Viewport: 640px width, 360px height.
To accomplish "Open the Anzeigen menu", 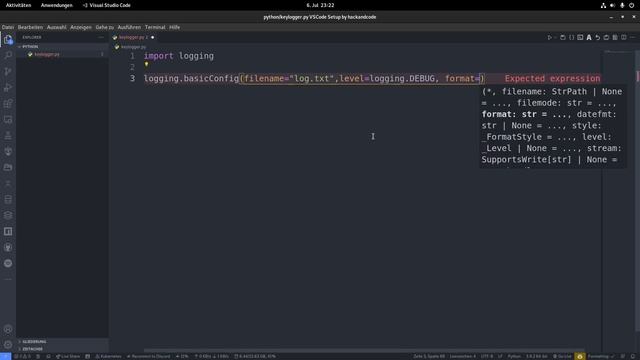I will pos(81,27).
